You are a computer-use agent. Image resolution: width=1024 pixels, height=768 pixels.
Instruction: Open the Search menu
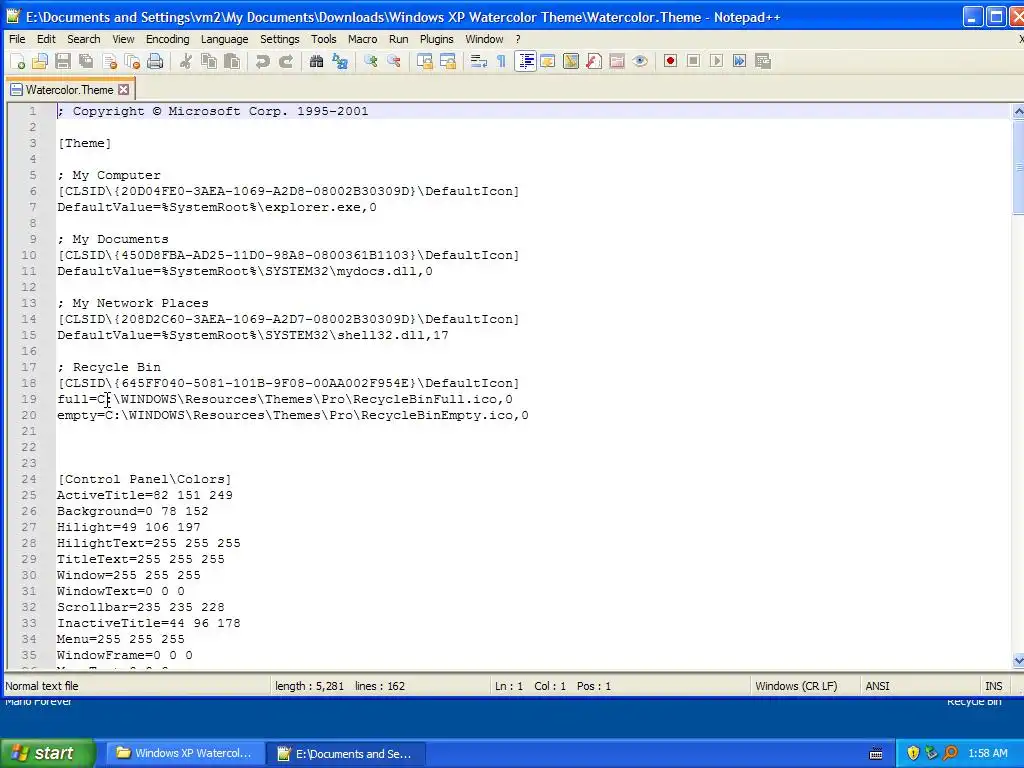84,39
